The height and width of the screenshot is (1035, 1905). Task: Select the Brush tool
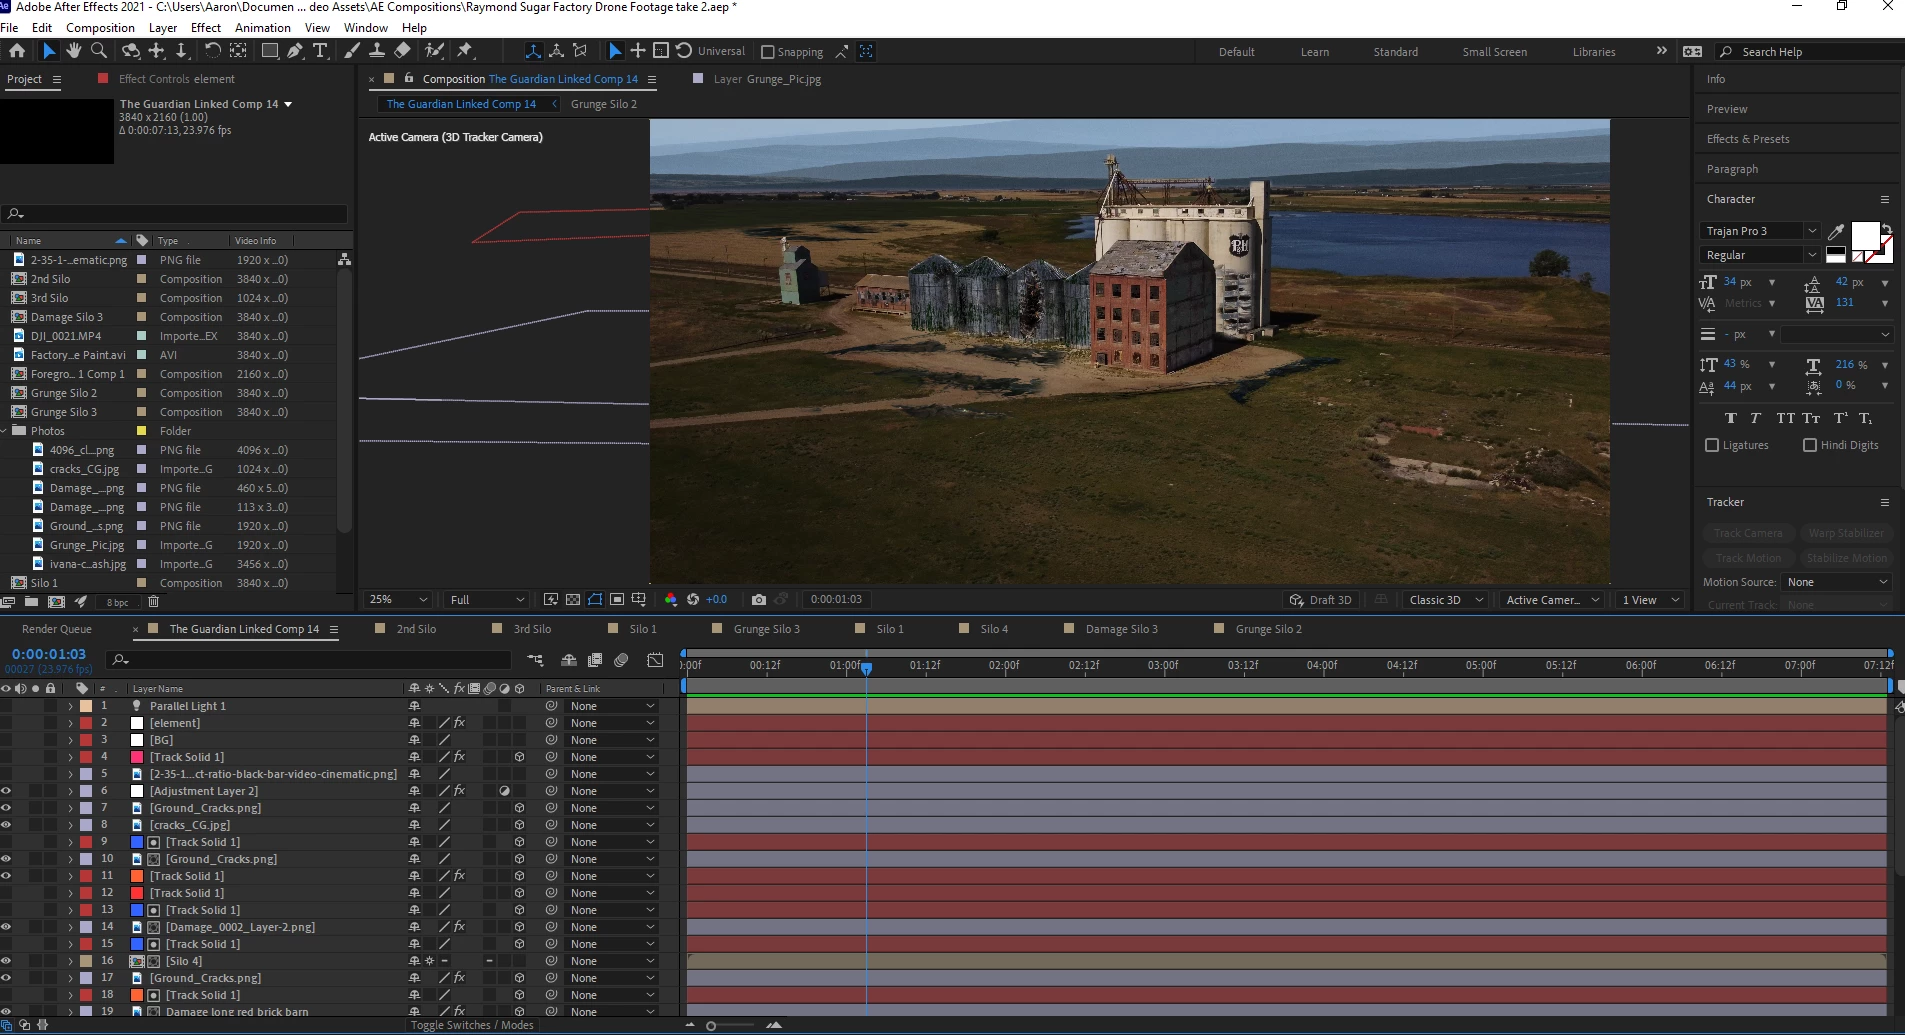[x=352, y=51]
